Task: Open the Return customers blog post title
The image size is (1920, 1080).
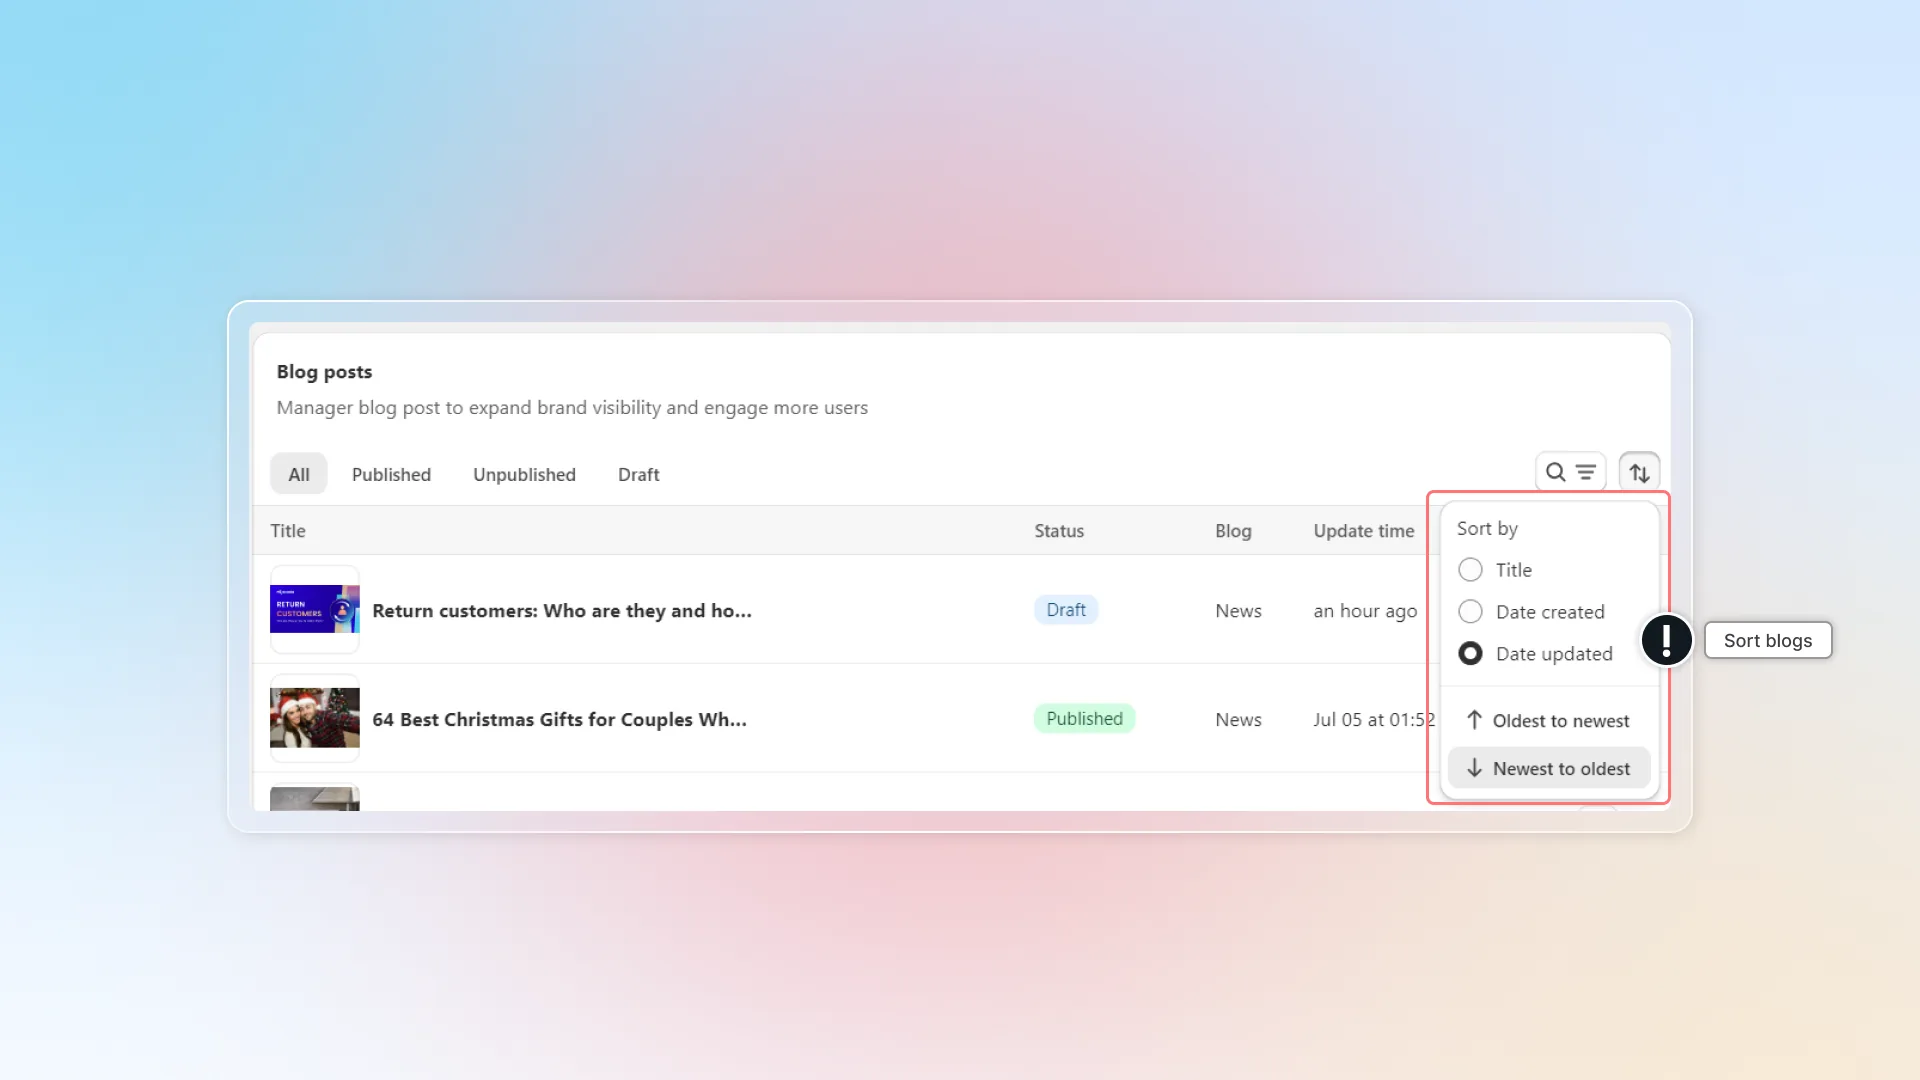Action: [562, 611]
